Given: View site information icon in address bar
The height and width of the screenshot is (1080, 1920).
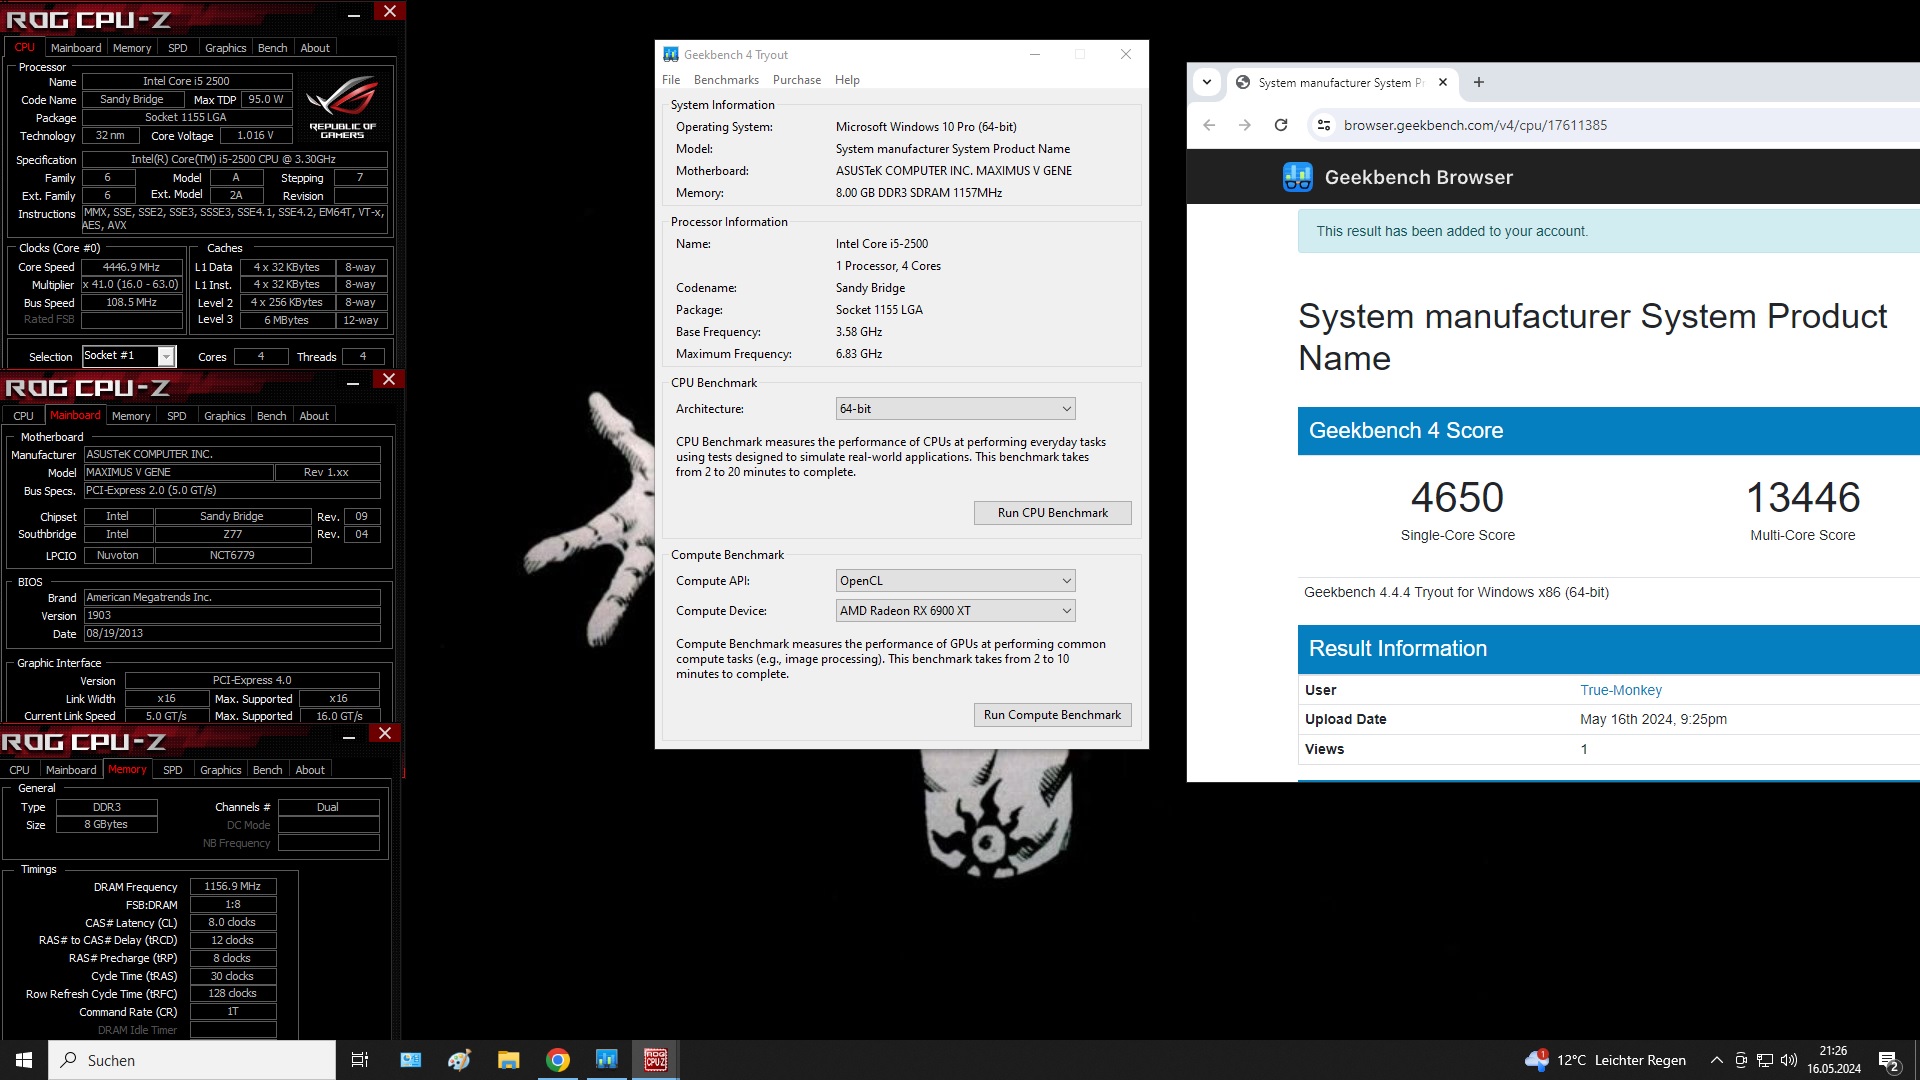Looking at the screenshot, I should 1324,125.
